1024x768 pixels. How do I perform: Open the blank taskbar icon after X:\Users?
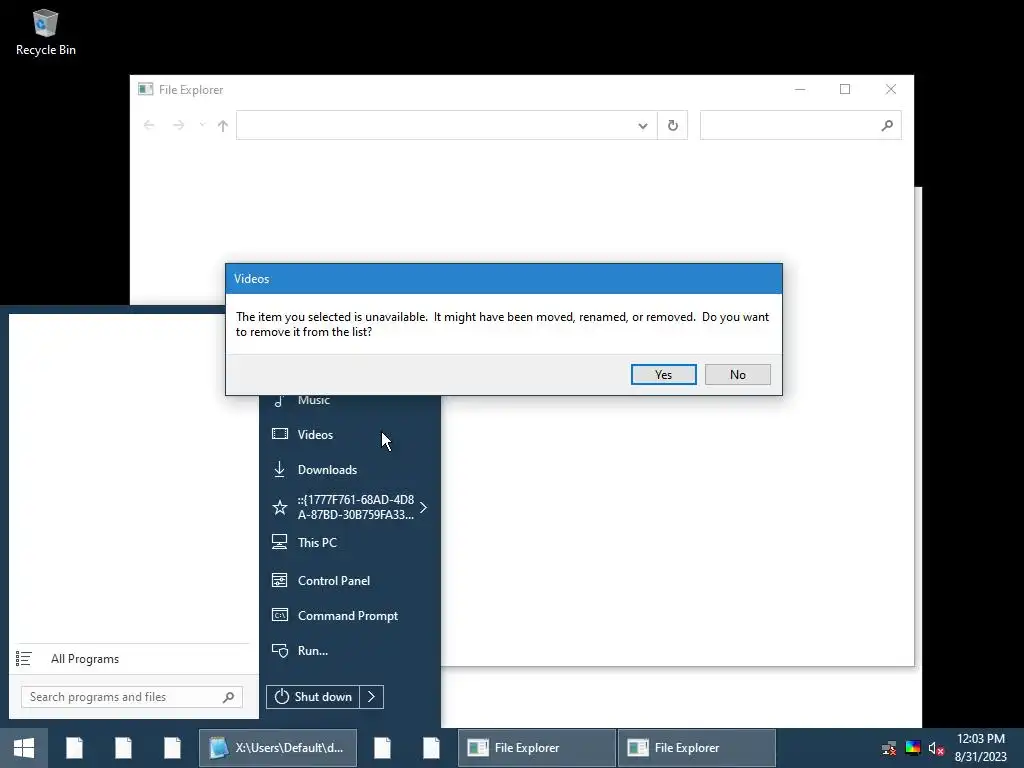tap(383, 748)
